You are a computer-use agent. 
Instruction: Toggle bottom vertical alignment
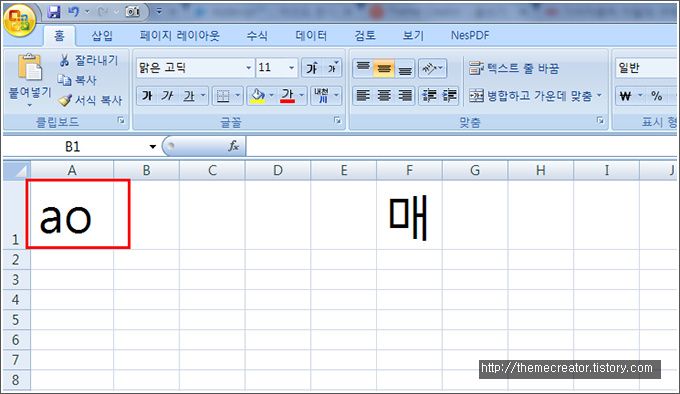click(x=405, y=68)
